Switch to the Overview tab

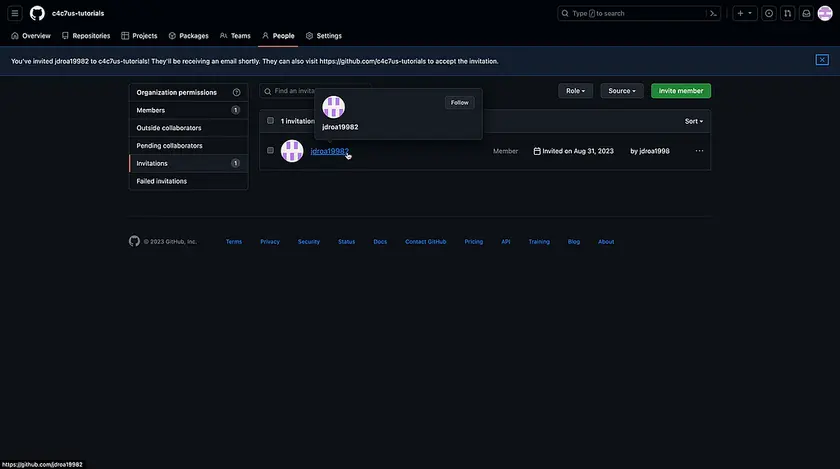31,36
